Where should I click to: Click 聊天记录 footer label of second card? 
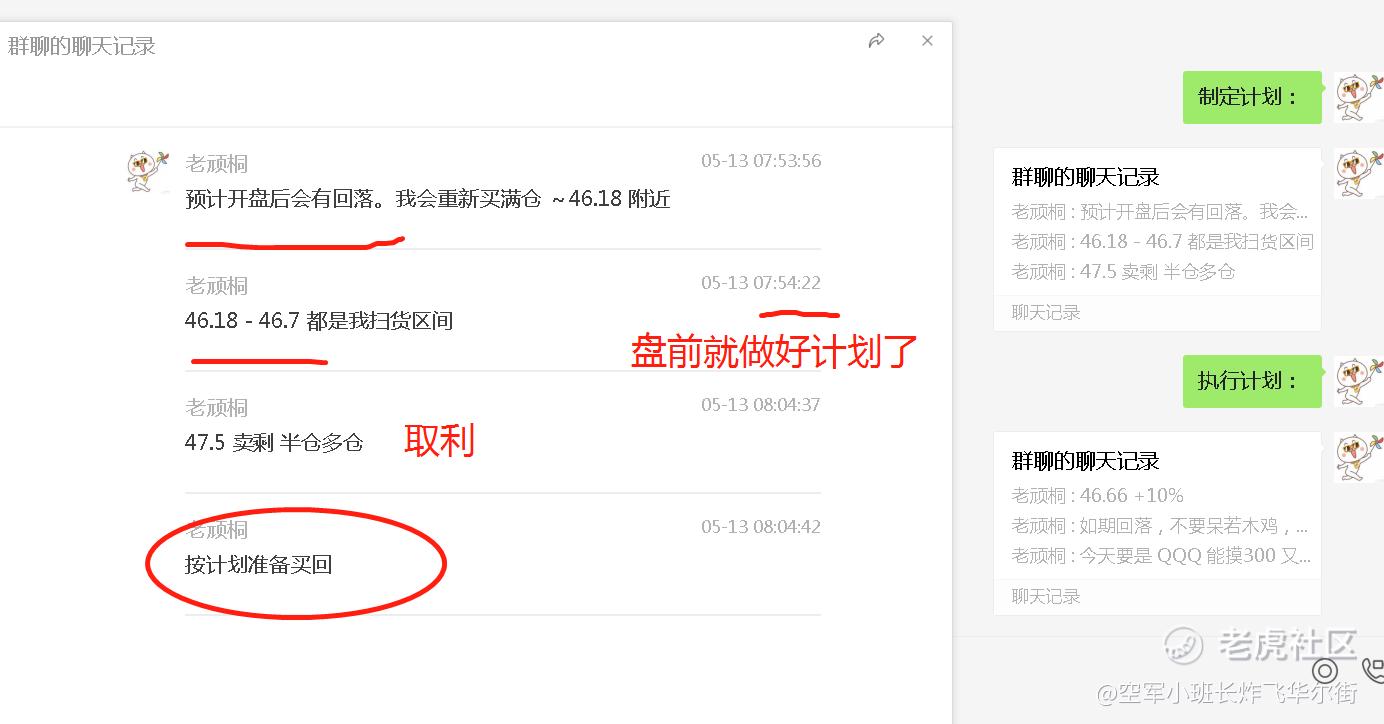click(1046, 597)
